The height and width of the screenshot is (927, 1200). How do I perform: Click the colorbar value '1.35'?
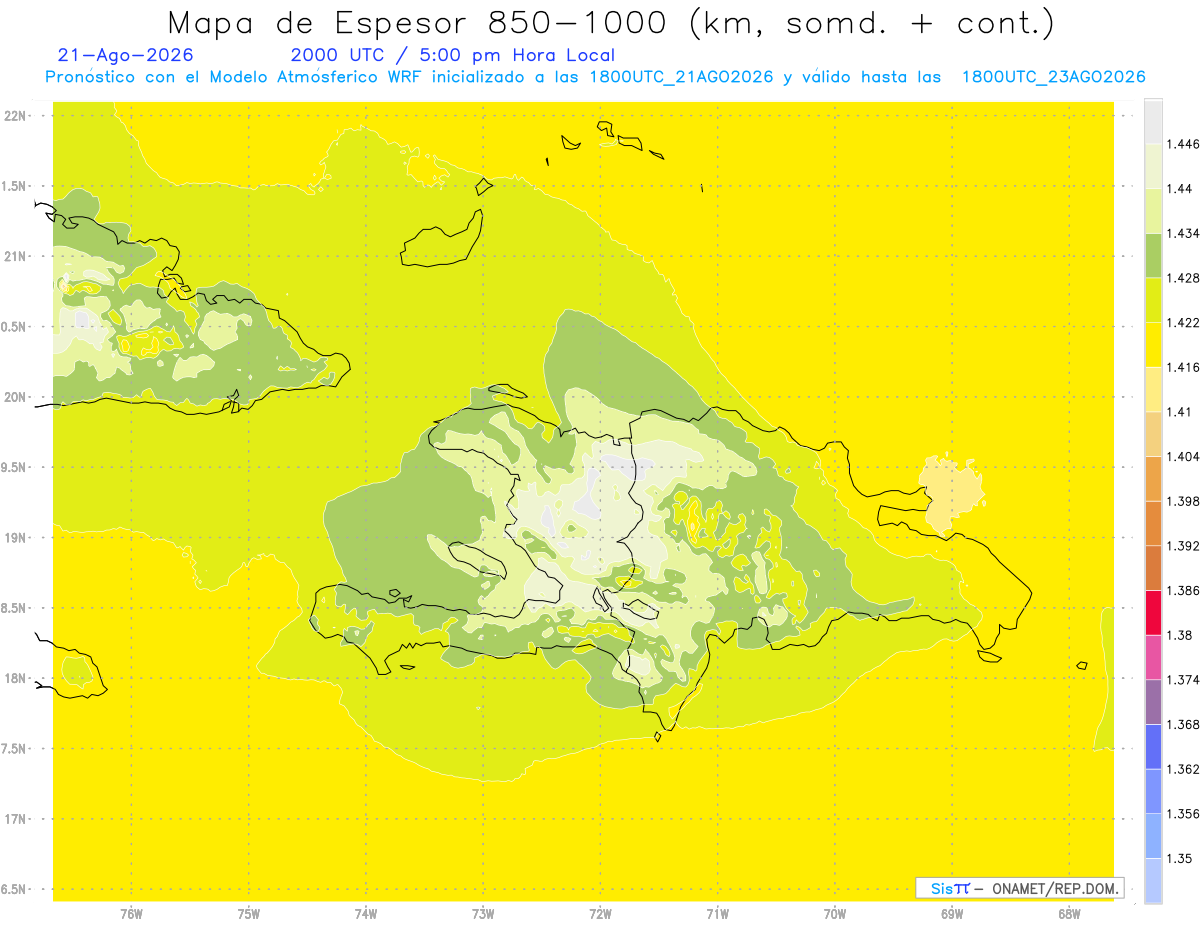1181,858
